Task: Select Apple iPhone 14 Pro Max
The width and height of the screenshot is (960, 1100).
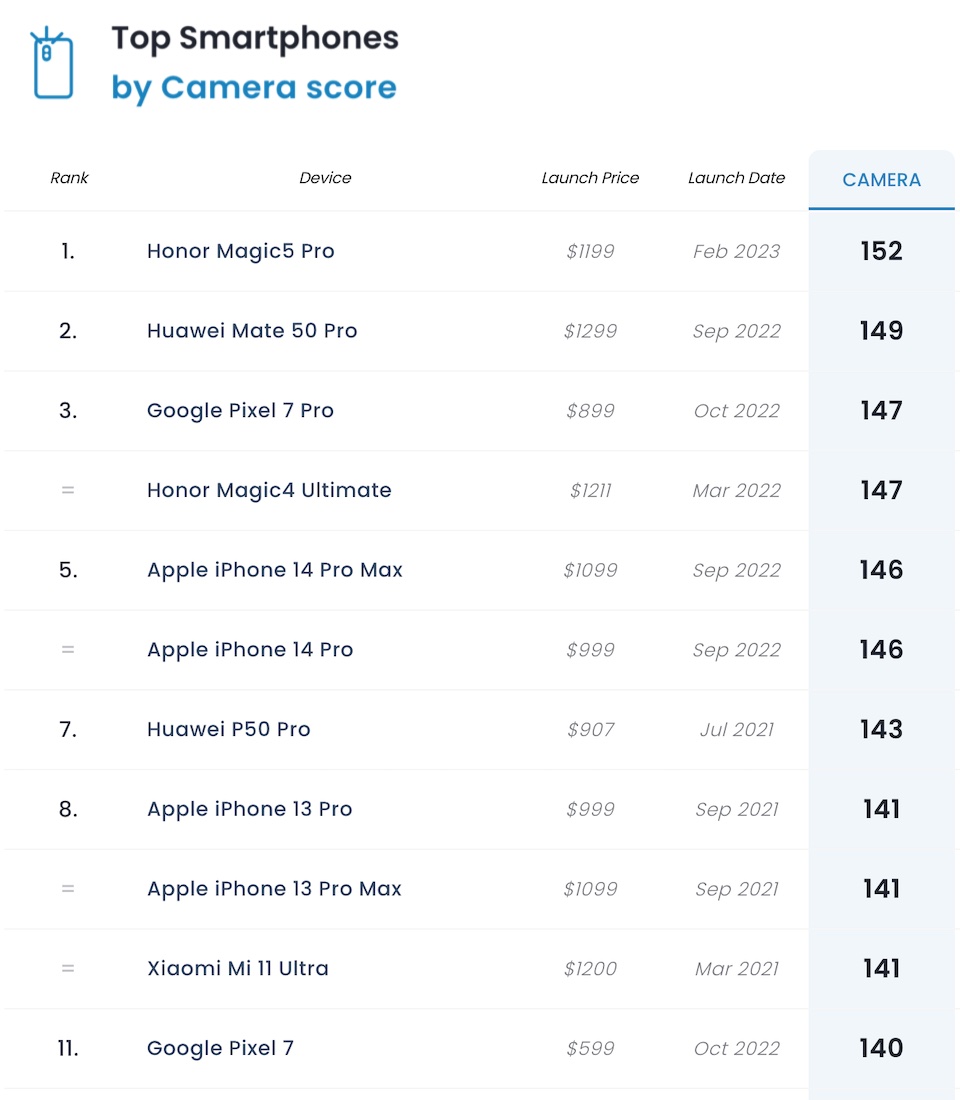Action: [275, 570]
